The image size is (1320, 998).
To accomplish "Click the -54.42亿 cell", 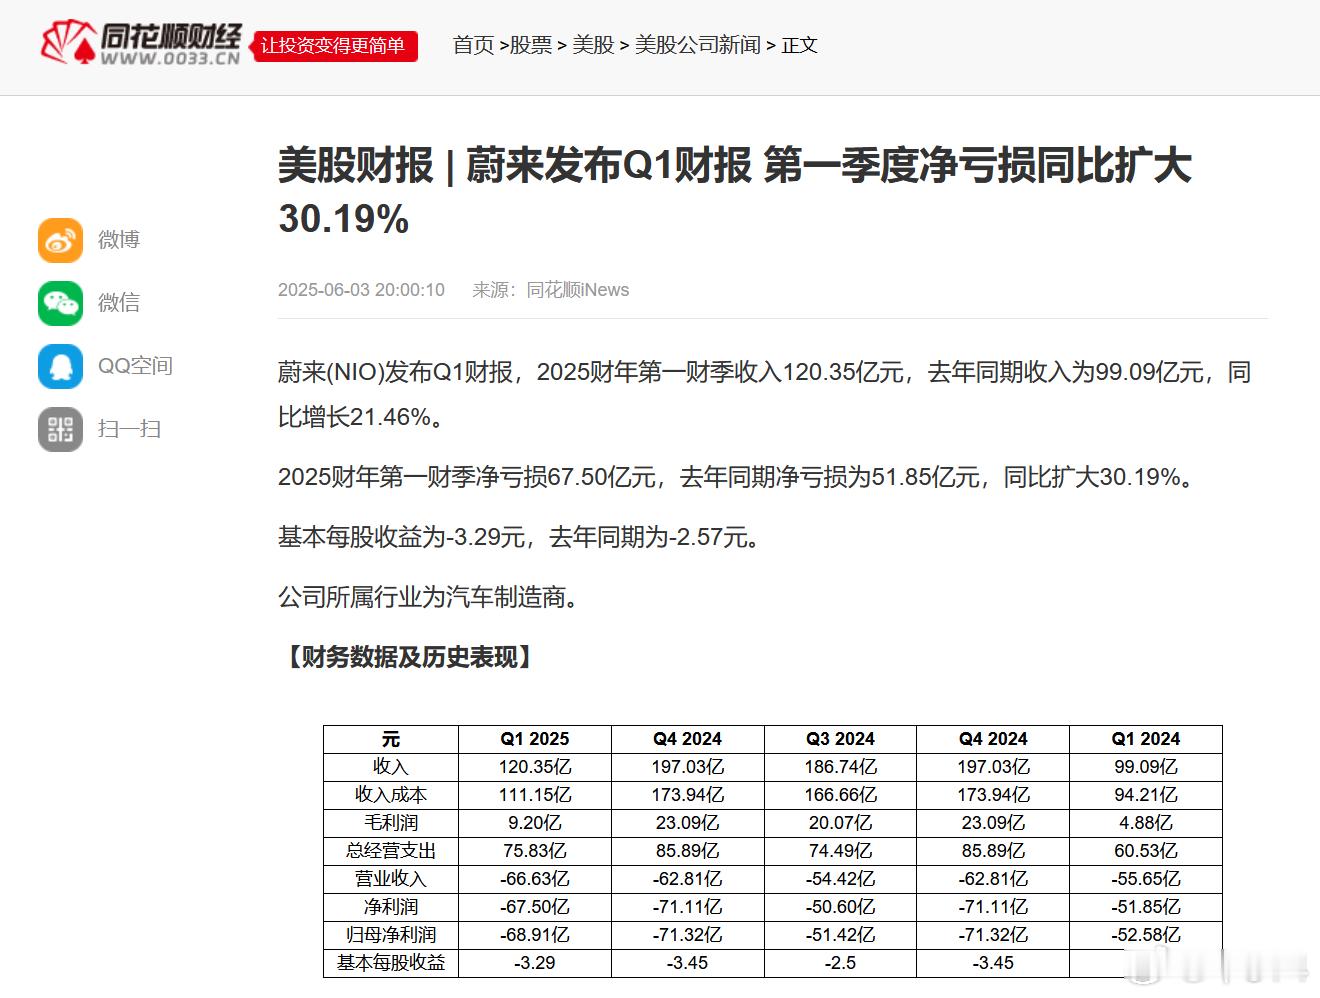I will coord(840,879).
